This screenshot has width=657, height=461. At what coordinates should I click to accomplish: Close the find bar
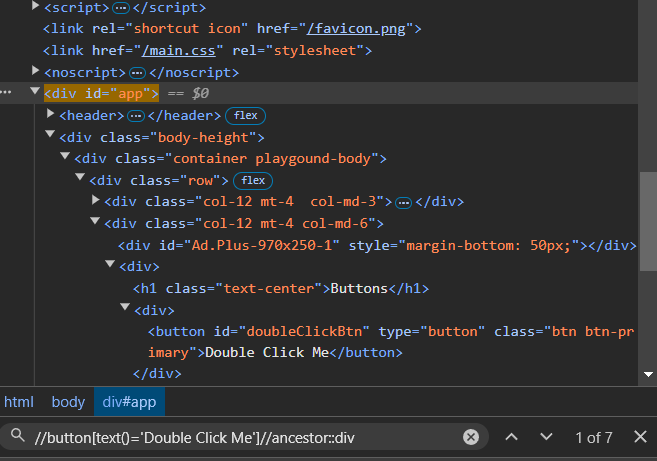pyautogui.click(x=640, y=437)
